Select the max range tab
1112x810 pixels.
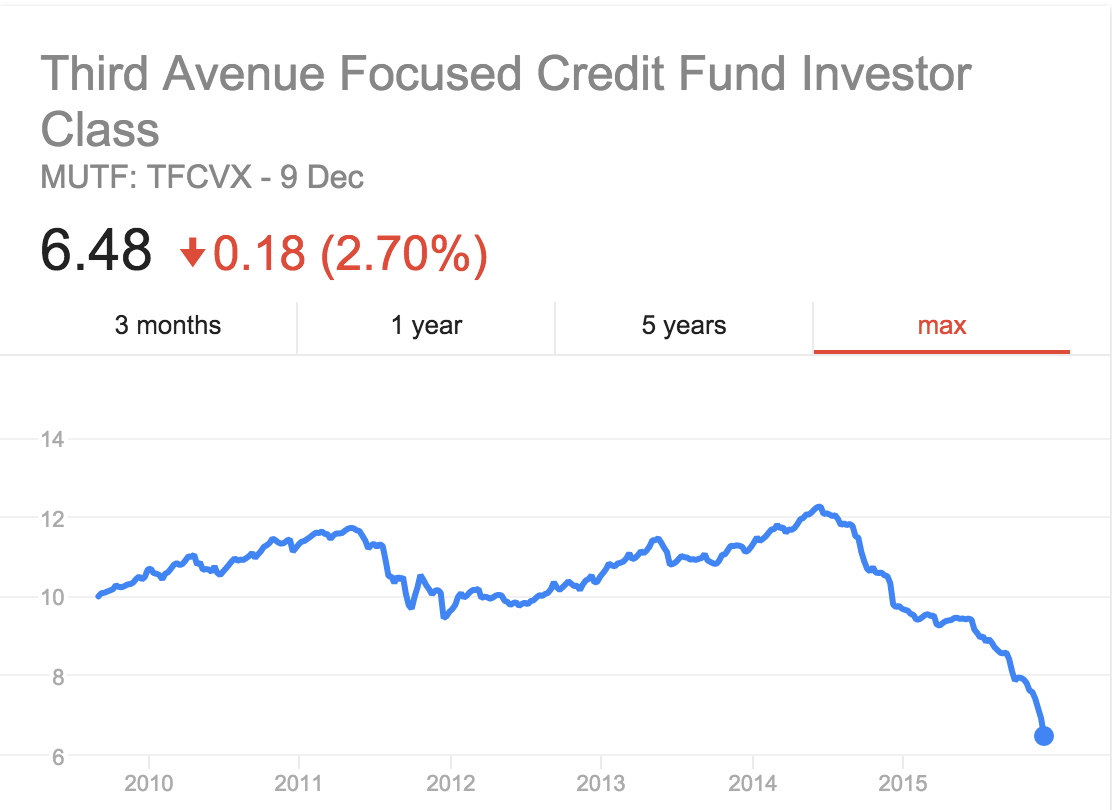click(x=942, y=325)
